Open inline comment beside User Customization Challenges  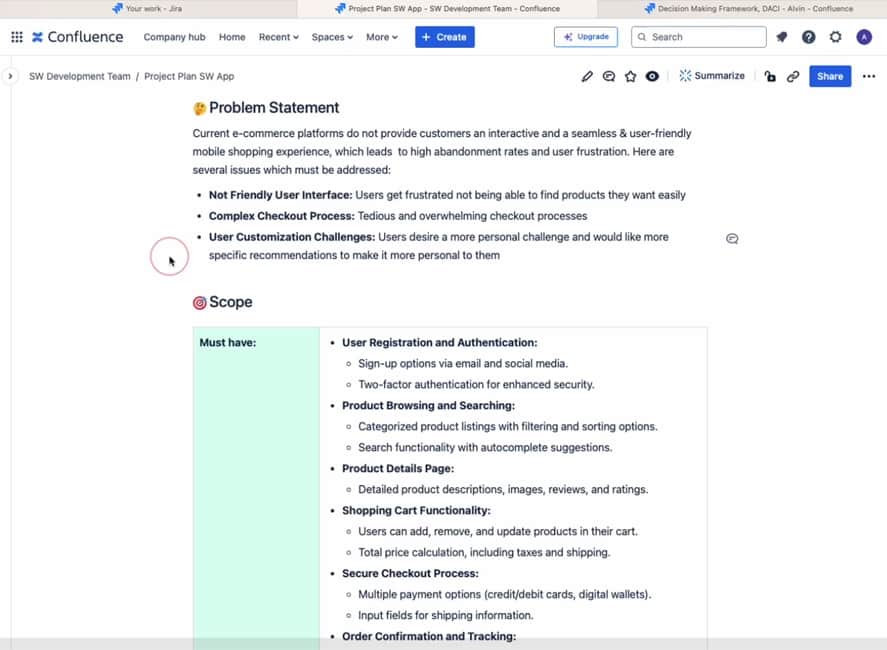click(732, 239)
